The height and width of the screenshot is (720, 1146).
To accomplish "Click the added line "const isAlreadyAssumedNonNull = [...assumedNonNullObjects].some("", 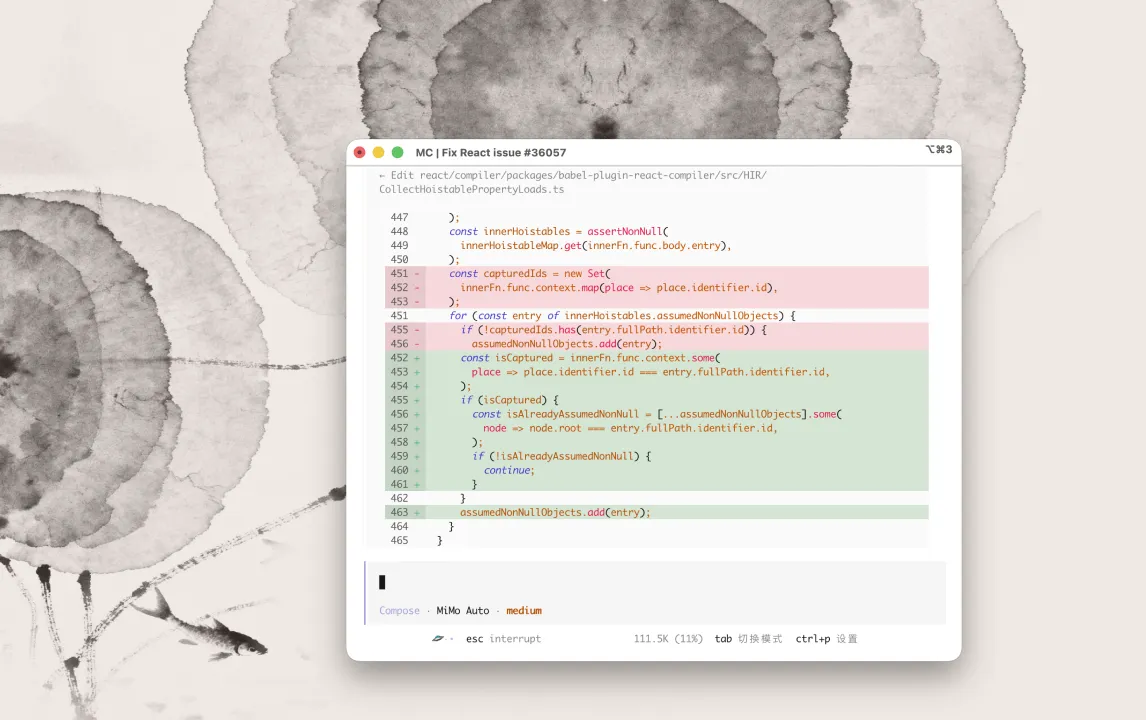I will click(x=656, y=414).
